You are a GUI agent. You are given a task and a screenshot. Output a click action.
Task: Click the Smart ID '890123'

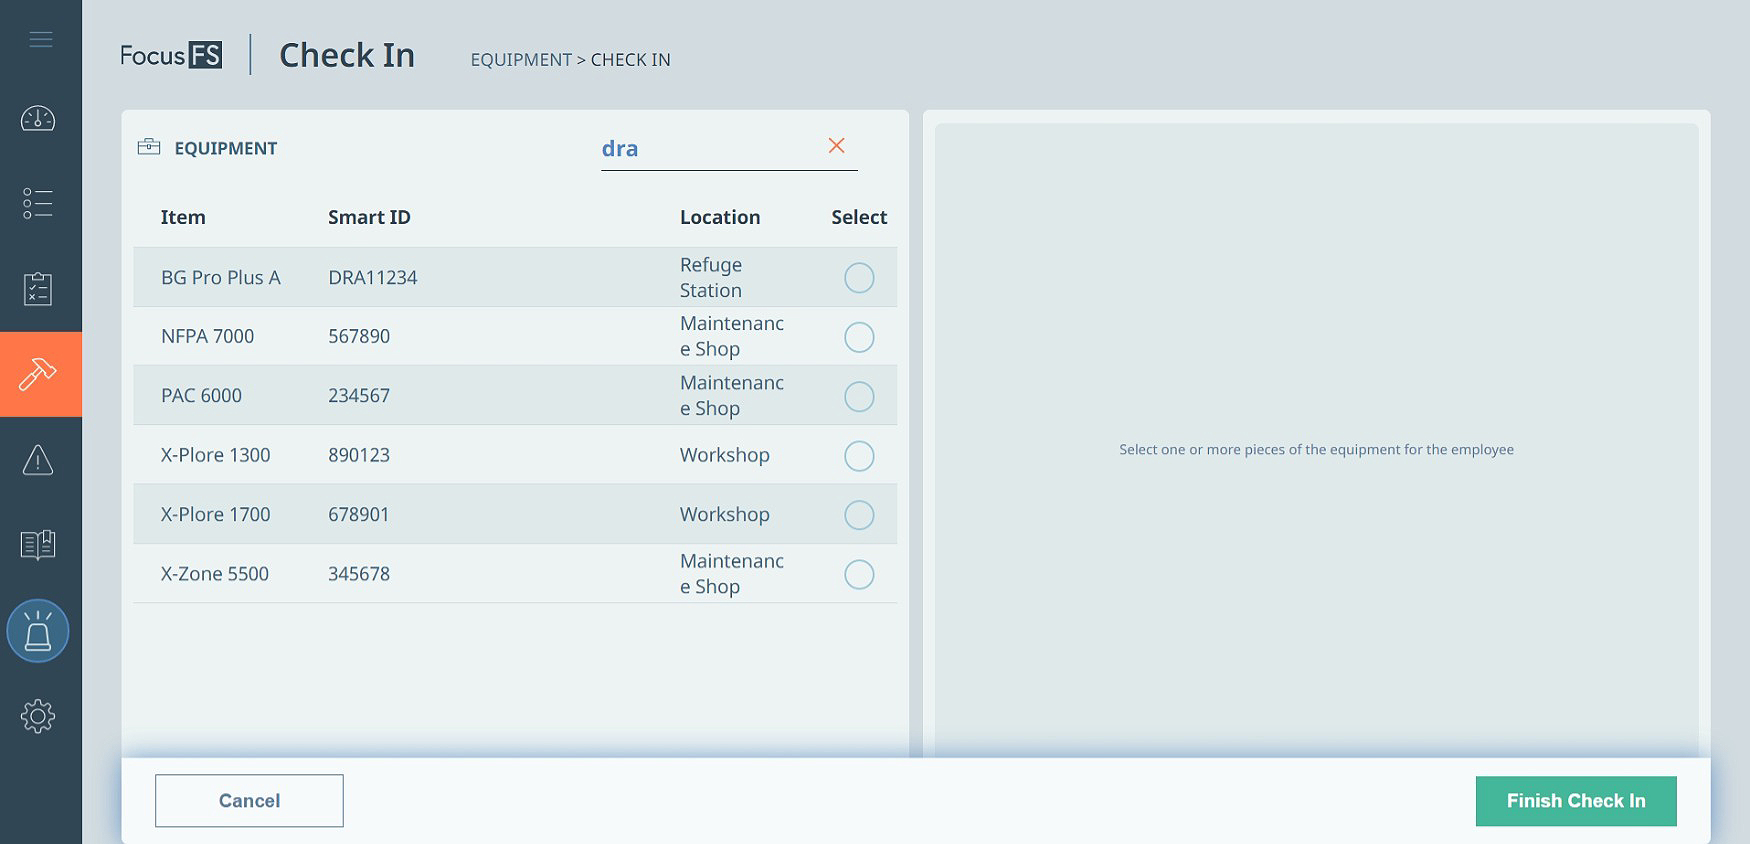click(x=359, y=455)
